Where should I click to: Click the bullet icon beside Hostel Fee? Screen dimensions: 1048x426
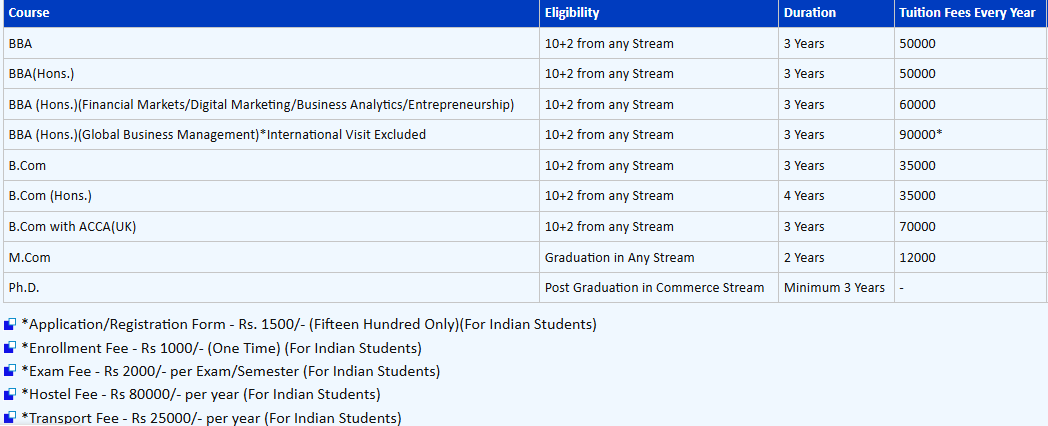pyautogui.click(x=10, y=394)
